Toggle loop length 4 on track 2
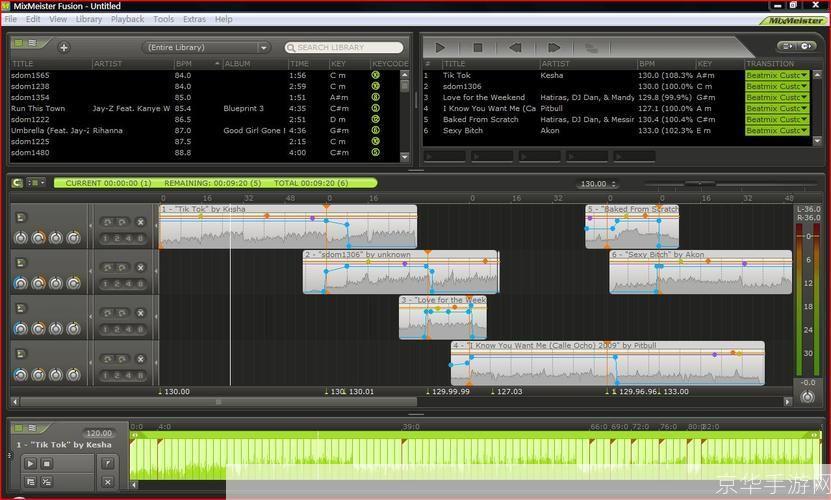831x500 pixels. [x=128, y=284]
